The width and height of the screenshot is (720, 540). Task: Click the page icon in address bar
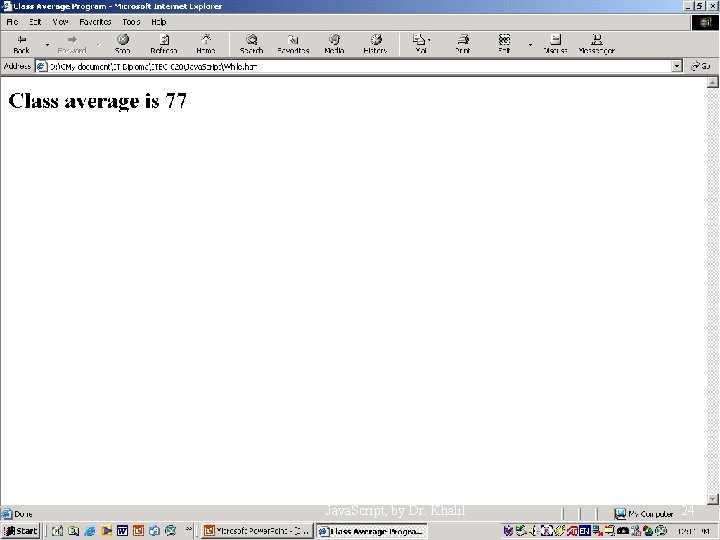(x=42, y=66)
